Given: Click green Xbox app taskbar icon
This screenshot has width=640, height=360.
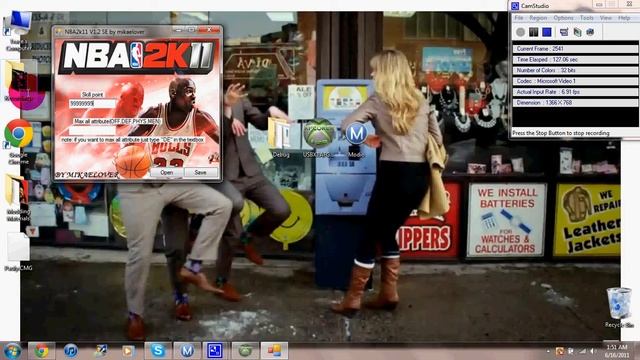Looking at the screenshot, I should click(245, 351).
